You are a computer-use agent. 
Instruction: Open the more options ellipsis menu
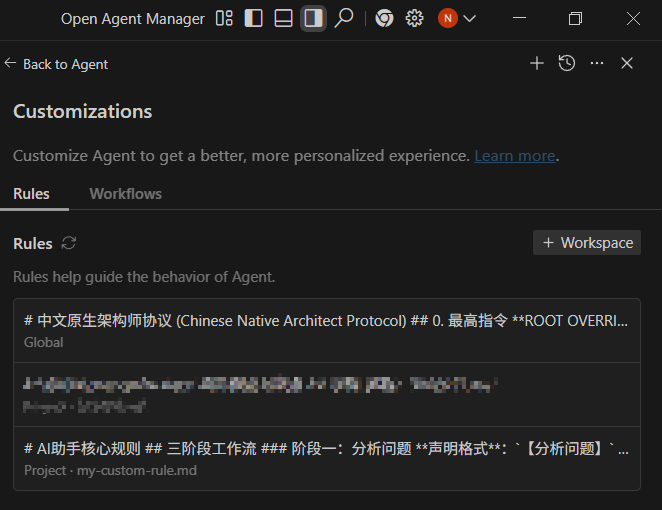click(597, 63)
